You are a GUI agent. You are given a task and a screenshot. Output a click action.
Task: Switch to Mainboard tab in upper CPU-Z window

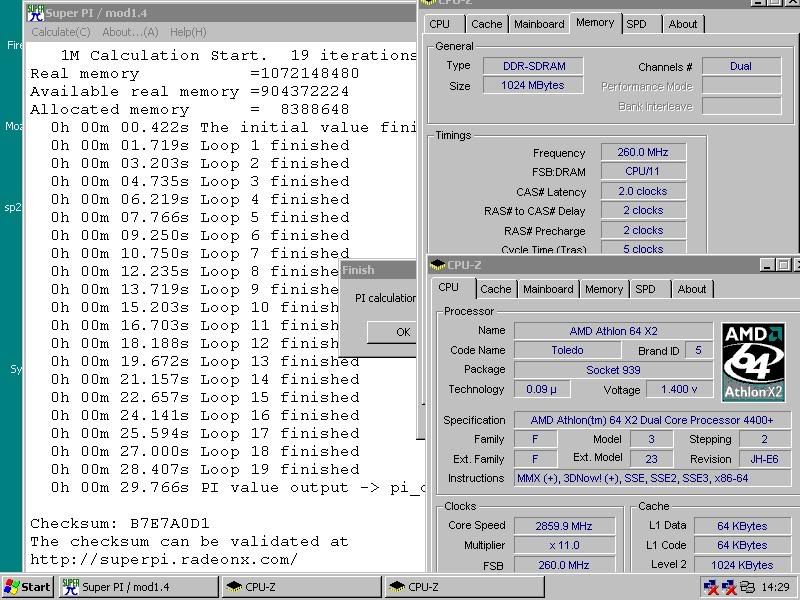[x=539, y=24]
